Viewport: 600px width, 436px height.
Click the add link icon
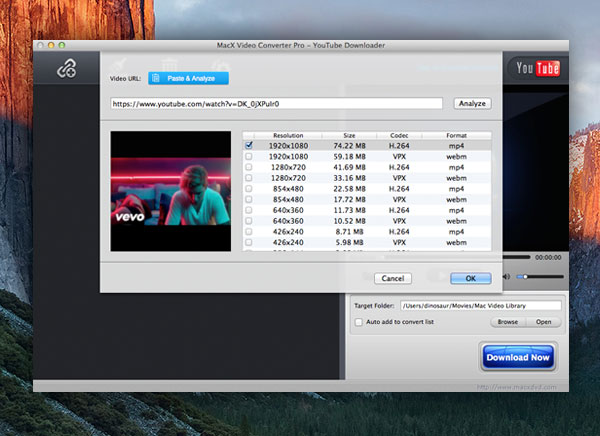(67, 69)
